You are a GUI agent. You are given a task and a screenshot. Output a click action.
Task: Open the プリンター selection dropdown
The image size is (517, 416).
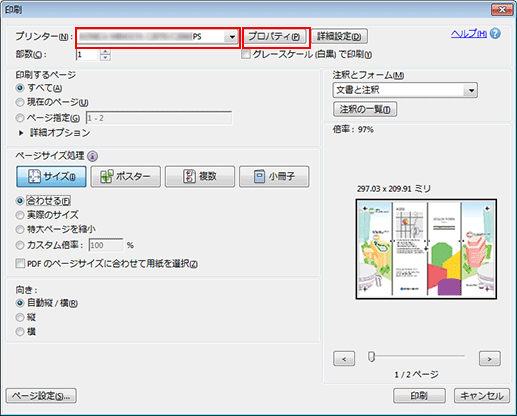point(158,37)
